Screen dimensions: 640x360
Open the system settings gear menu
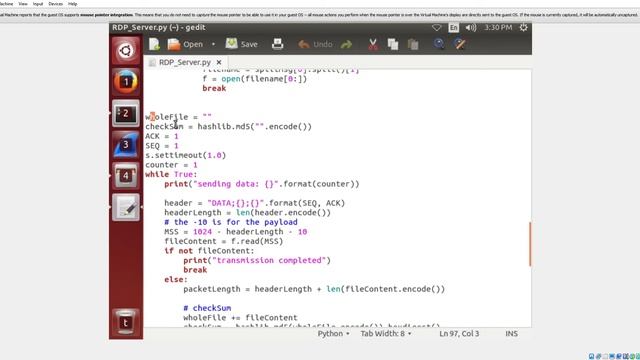pos(523,27)
